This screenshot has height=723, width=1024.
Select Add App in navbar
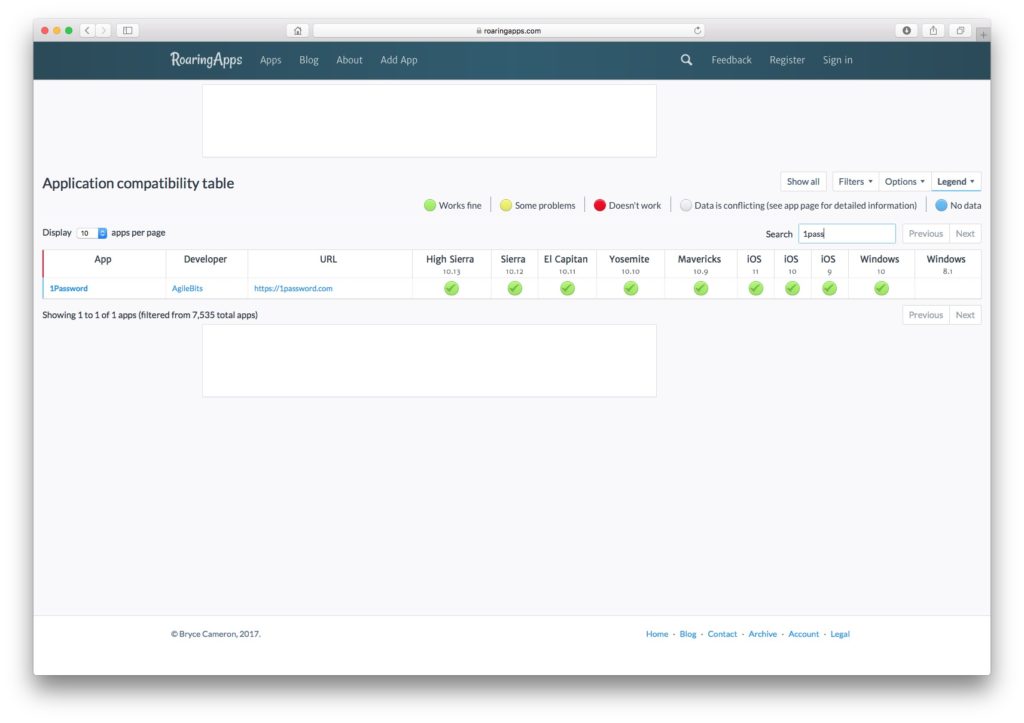pos(399,59)
